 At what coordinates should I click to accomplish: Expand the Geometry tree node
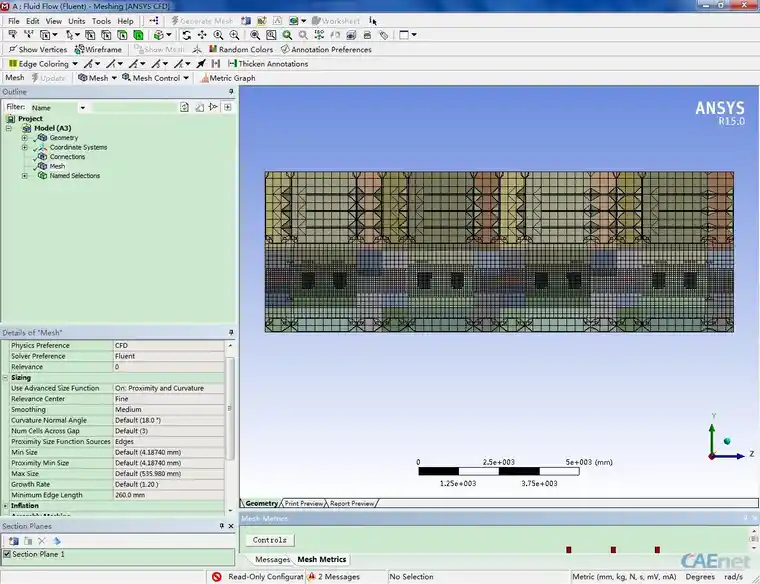pos(24,138)
